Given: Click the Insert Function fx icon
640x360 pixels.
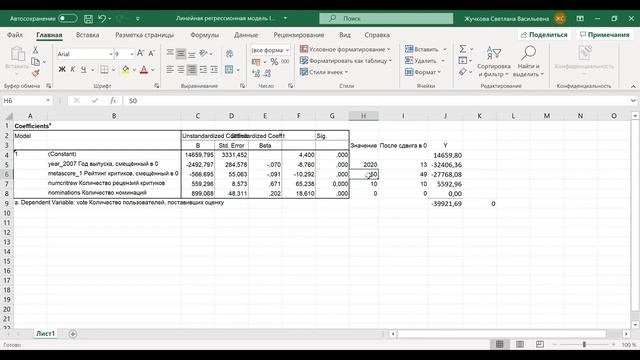Looking at the screenshot, I should point(113,101).
